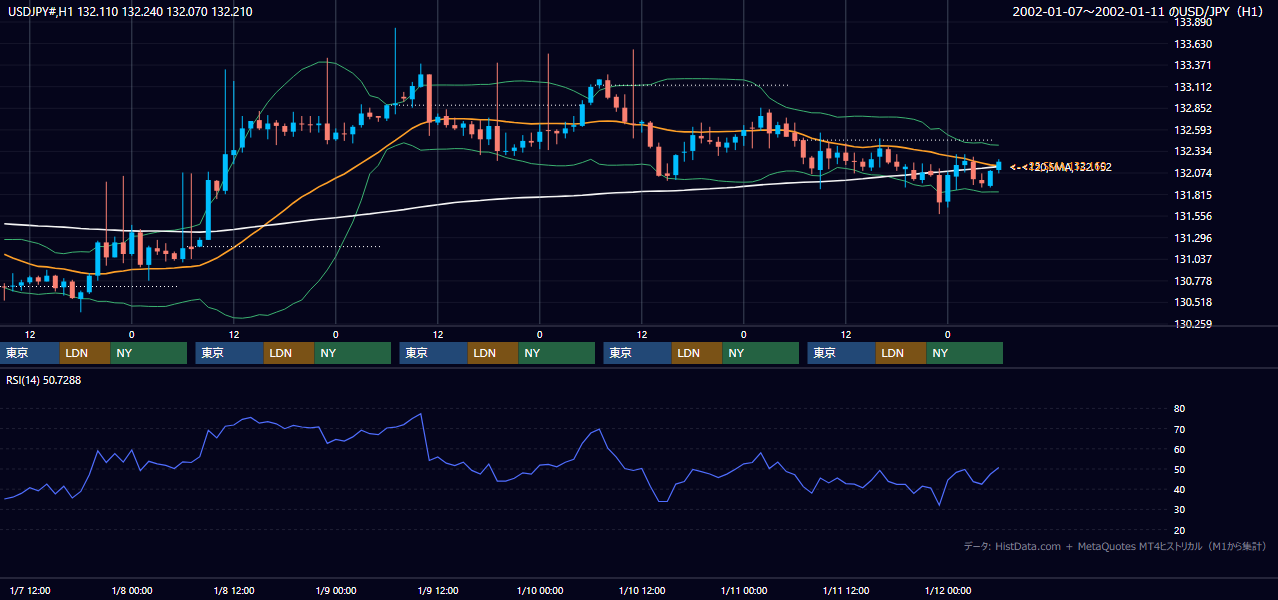Screen dimensions: 1278x600
Task: Click the 132.074 price axis label
Action: (1193, 173)
